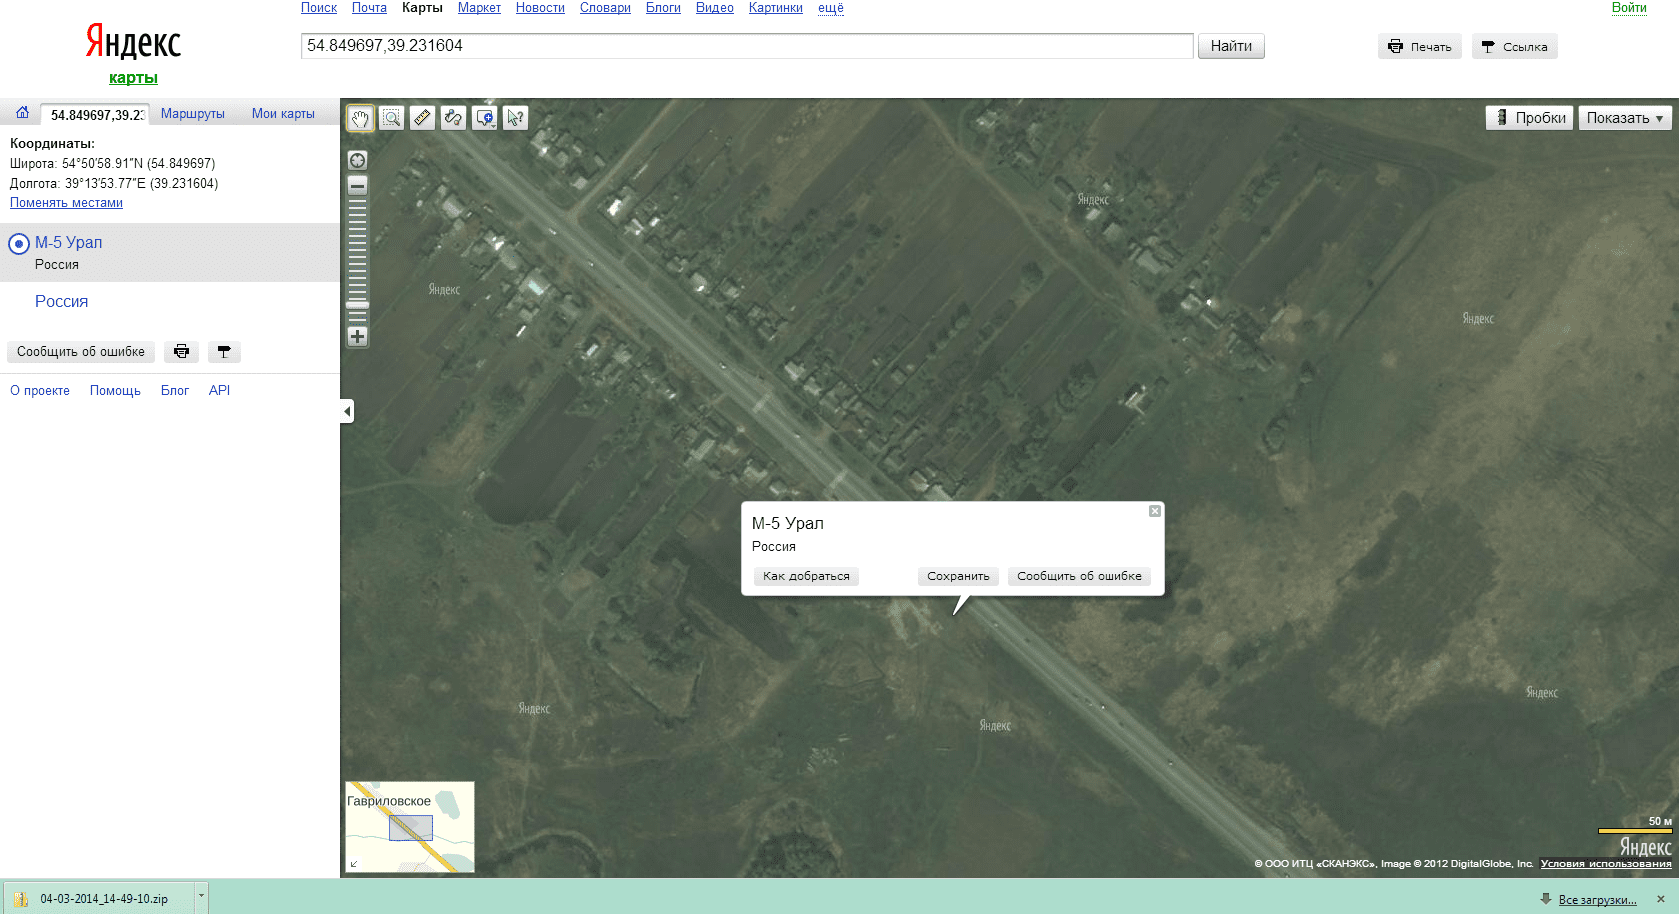Close the downloads bar

coord(1660,899)
